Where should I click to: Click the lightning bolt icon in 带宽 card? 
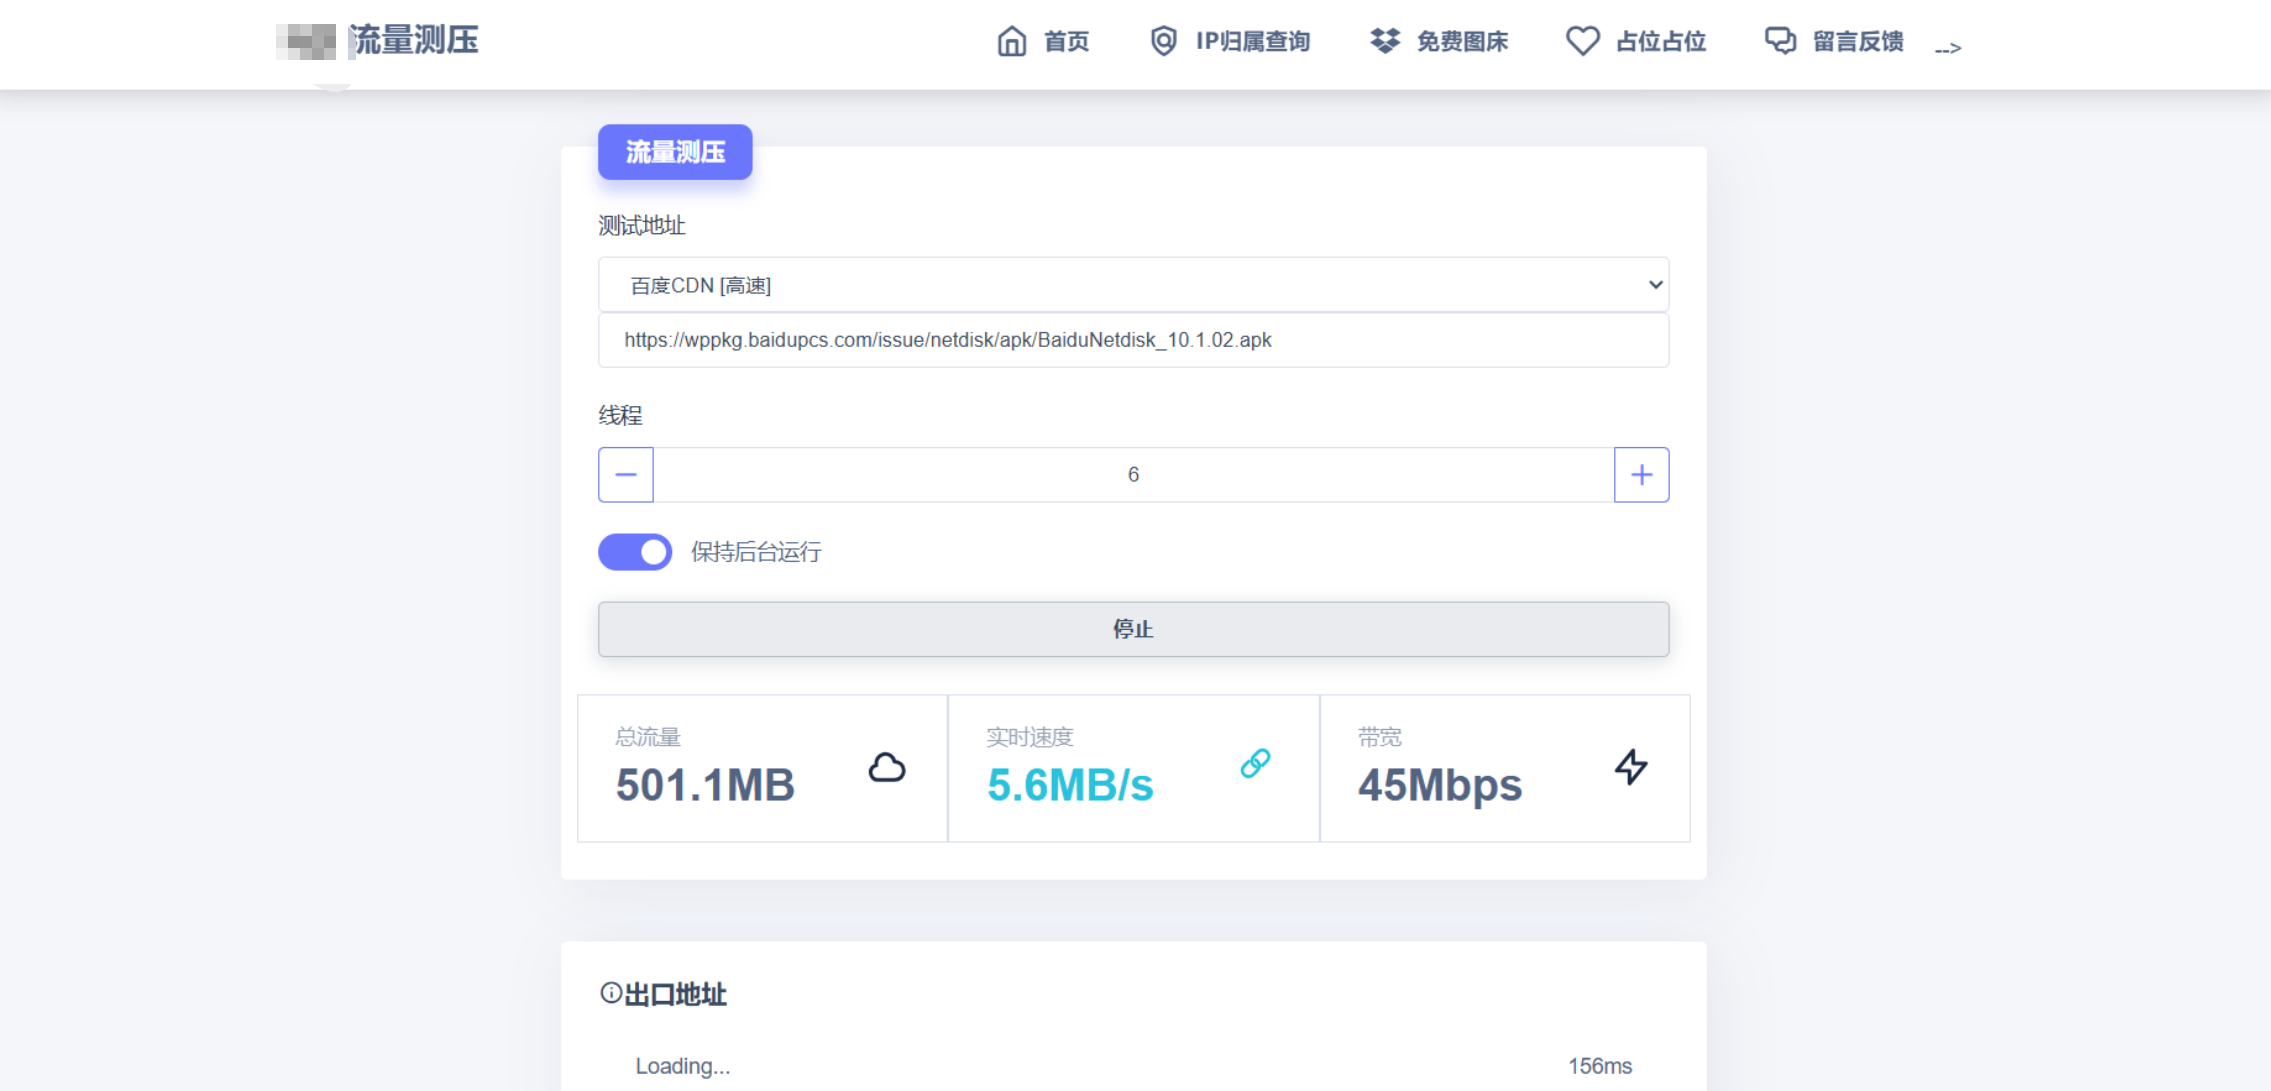point(1631,767)
